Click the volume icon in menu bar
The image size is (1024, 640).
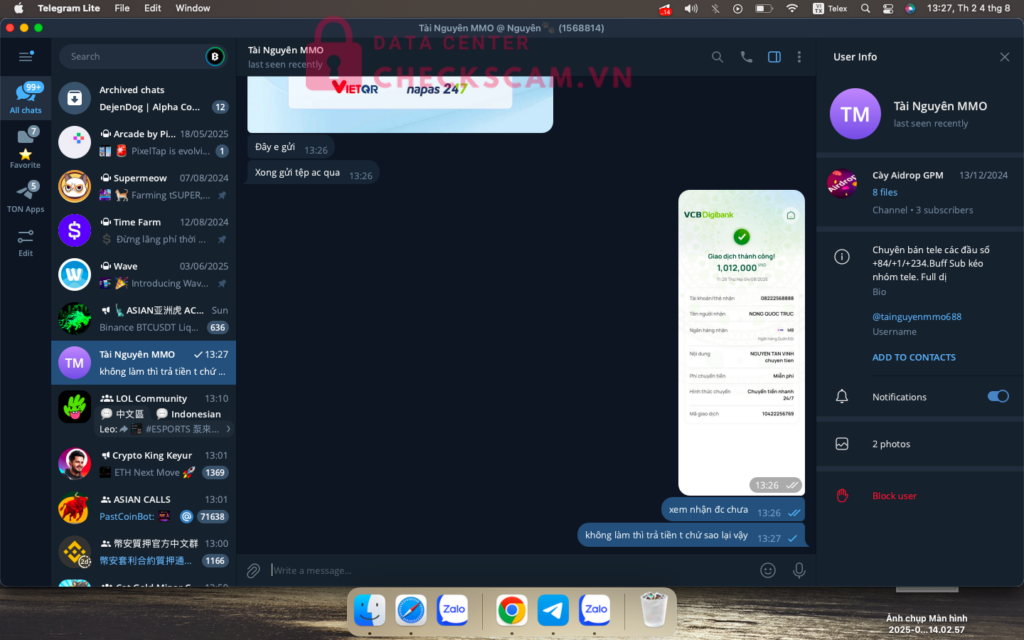point(690,8)
